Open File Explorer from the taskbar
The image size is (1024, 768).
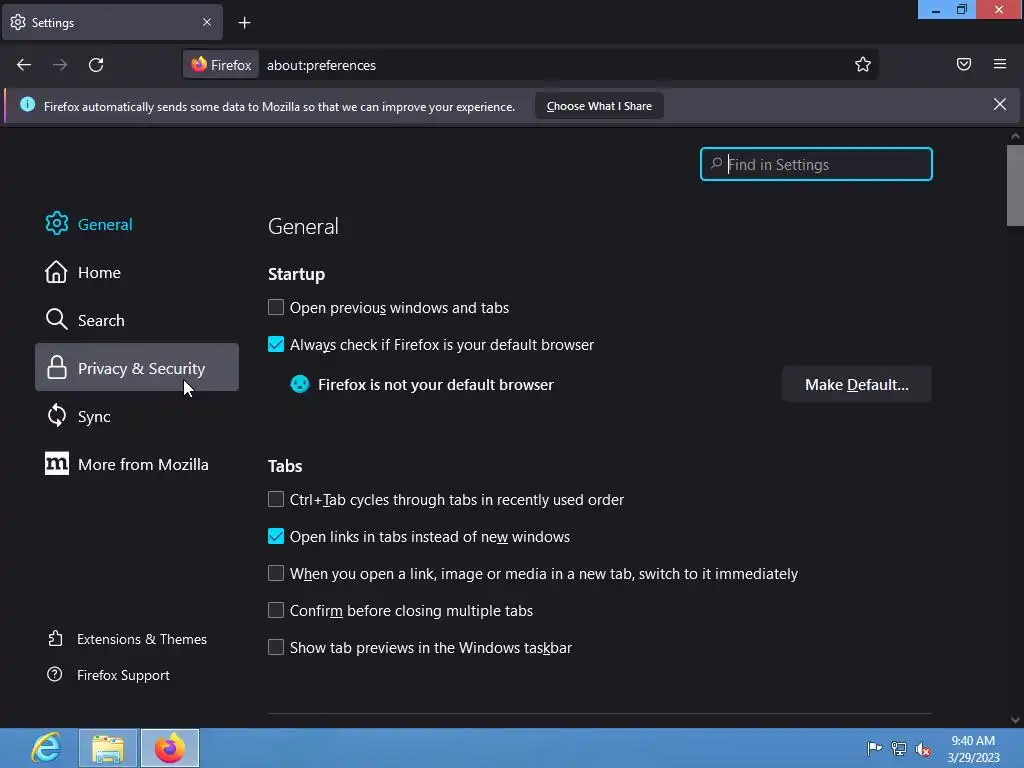[x=108, y=748]
